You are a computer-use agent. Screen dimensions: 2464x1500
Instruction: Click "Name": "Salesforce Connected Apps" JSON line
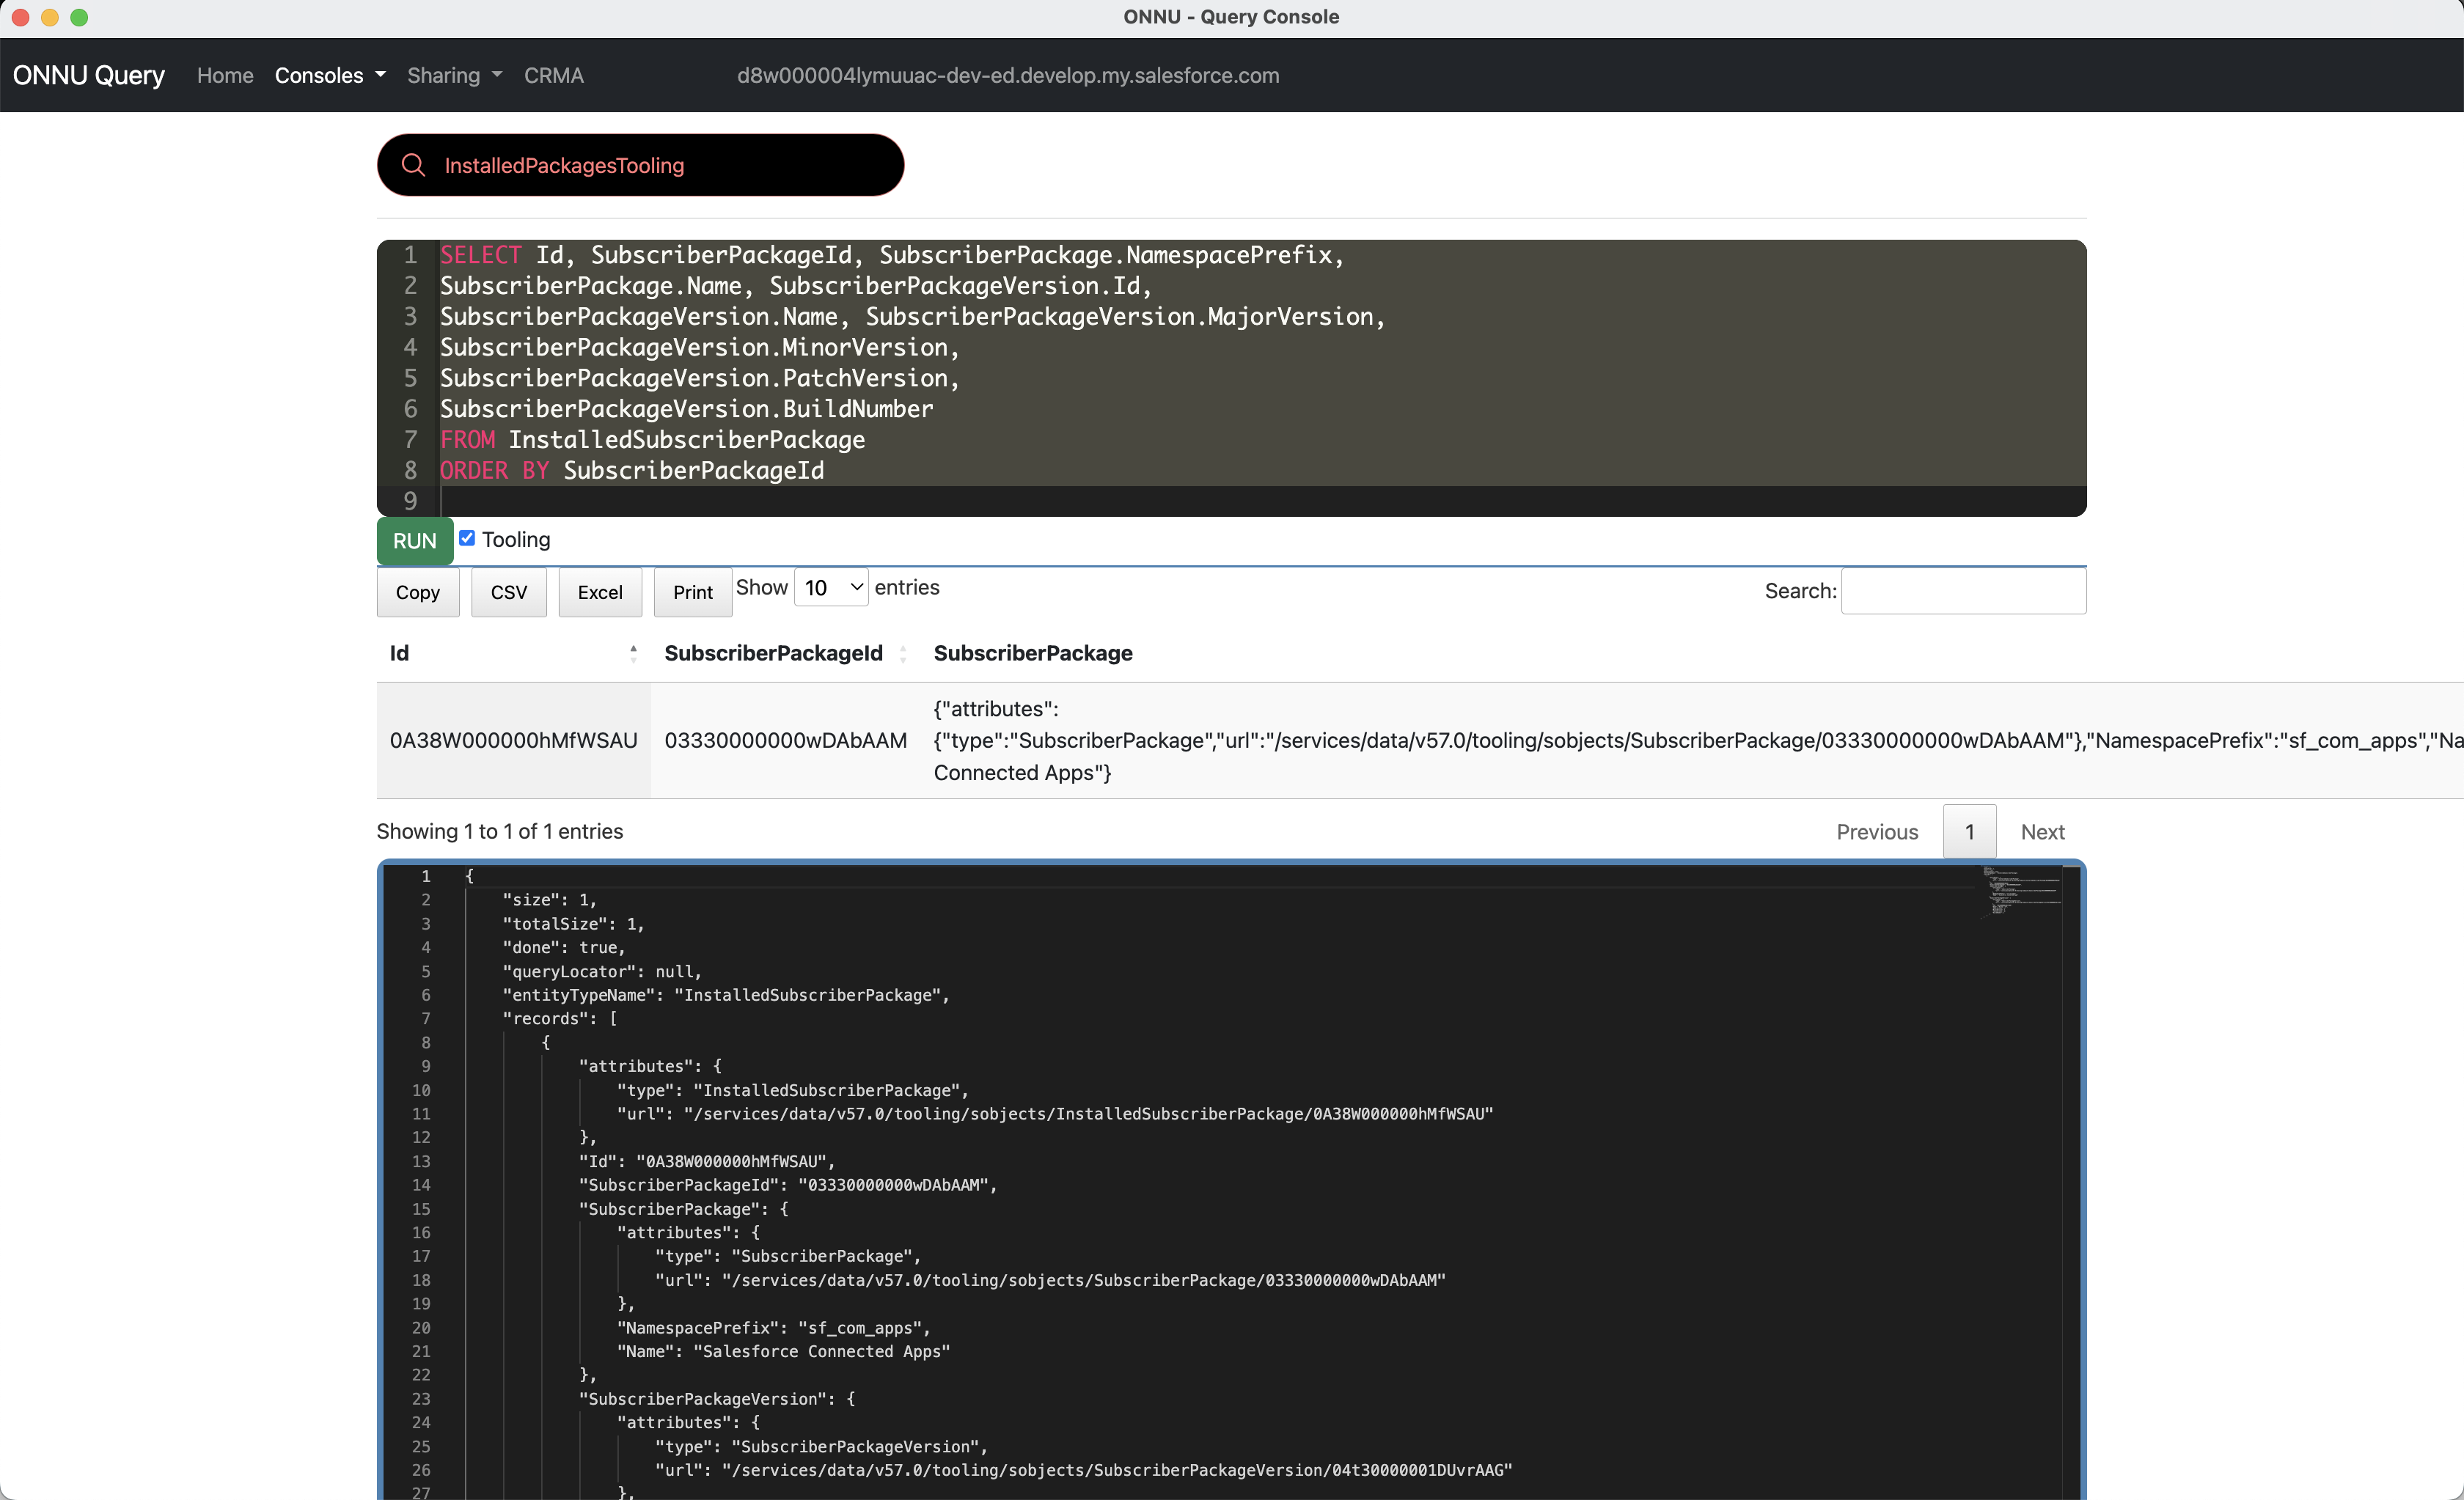[783, 1352]
